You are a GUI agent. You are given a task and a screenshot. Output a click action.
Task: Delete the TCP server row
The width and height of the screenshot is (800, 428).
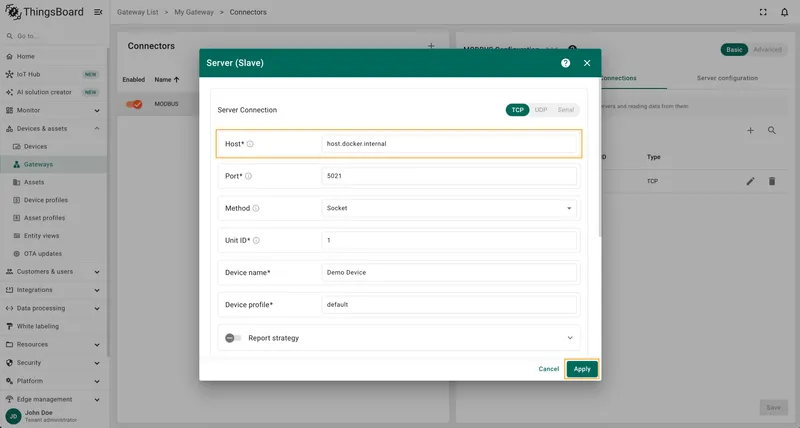click(772, 181)
